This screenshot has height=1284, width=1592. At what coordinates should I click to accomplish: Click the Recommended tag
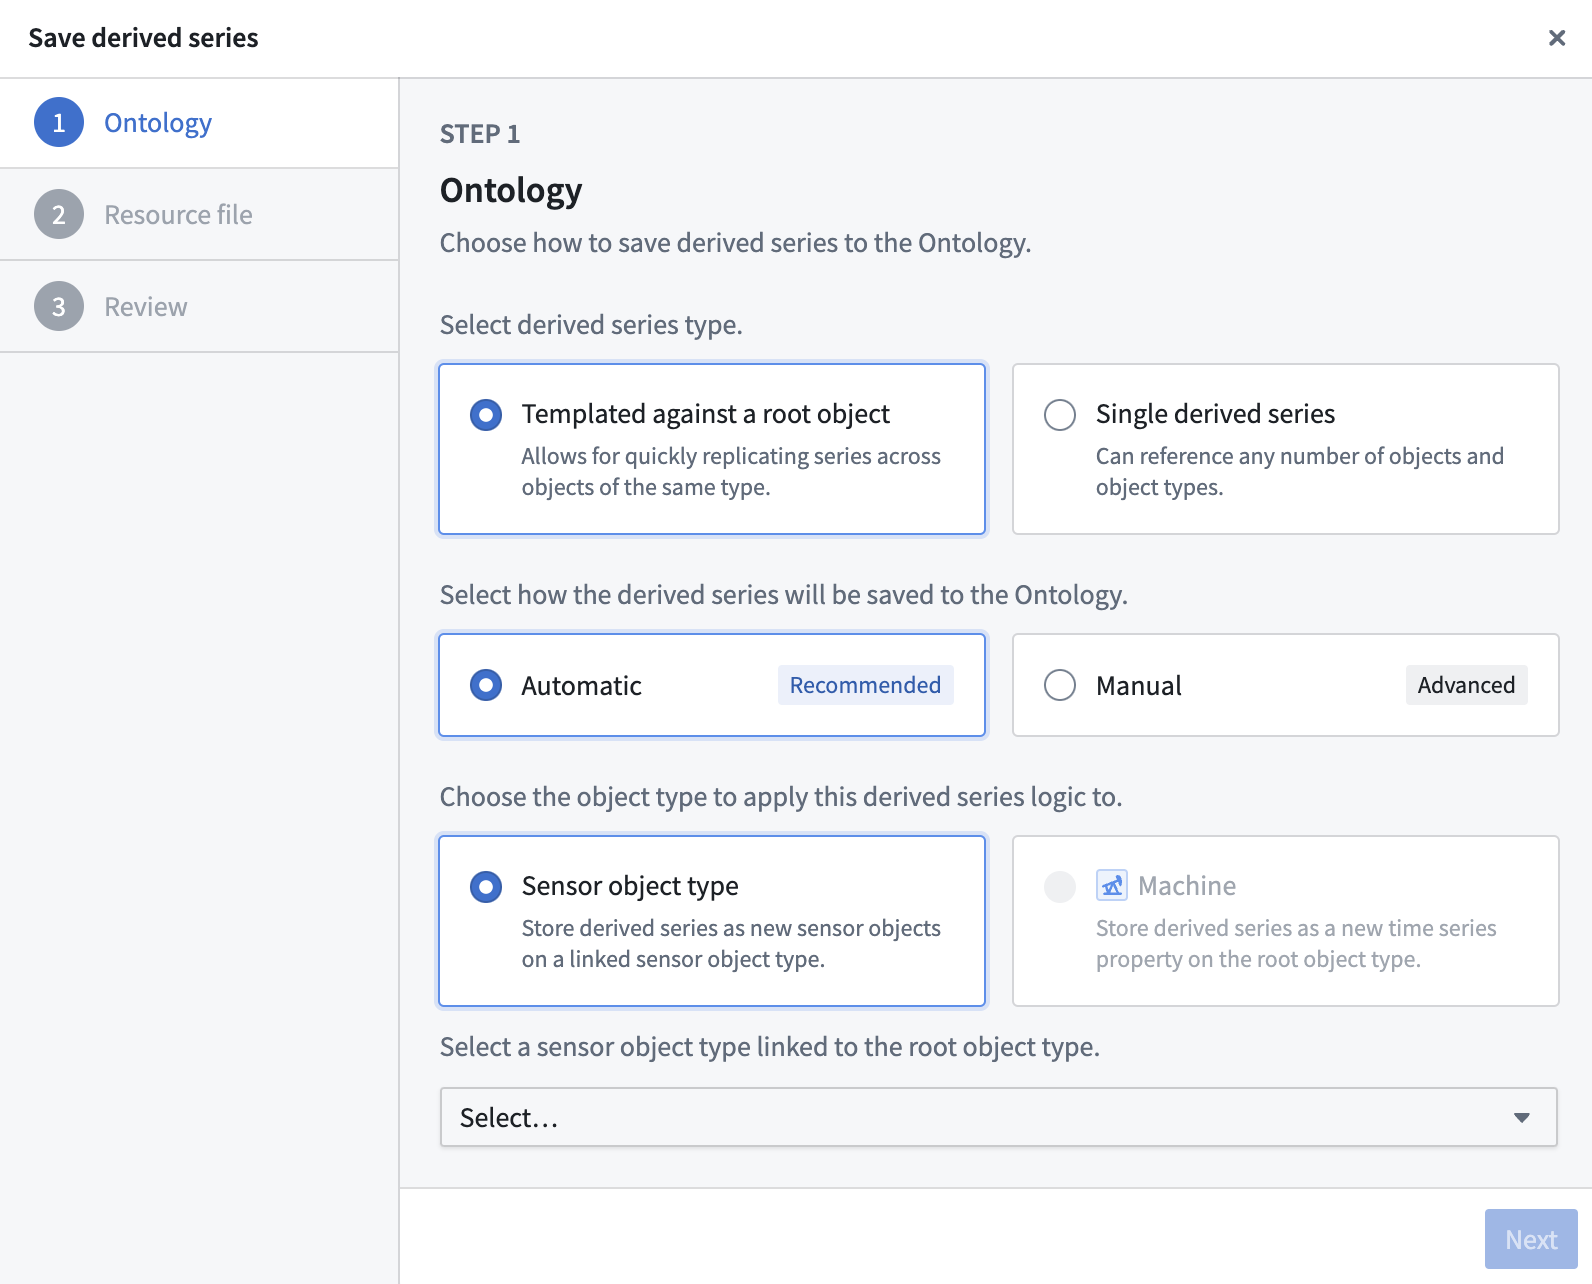pyautogui.click(x=866, y=685)
